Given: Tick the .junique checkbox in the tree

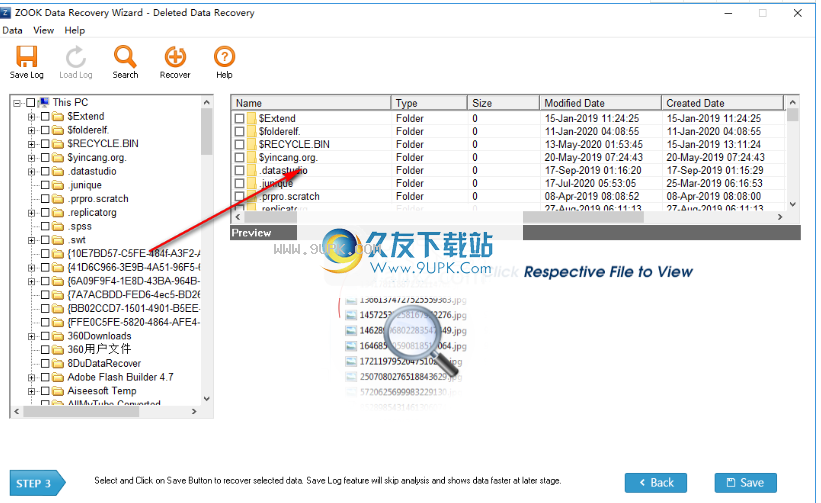Looking at the screenshot, I should pyautogui.click(x=45, y=185).
